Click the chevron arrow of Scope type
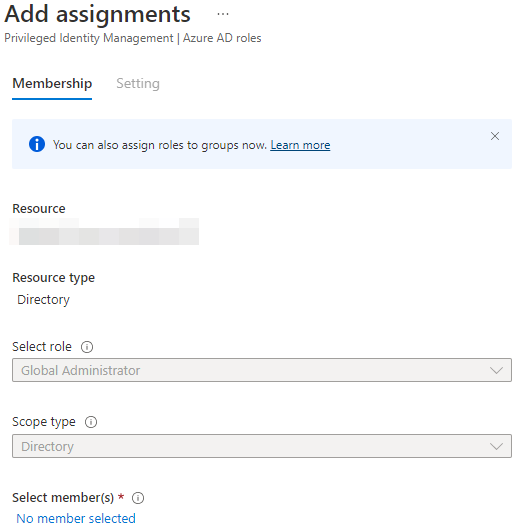517x532 pixels. pyautogui.click(x=496, y=446)
